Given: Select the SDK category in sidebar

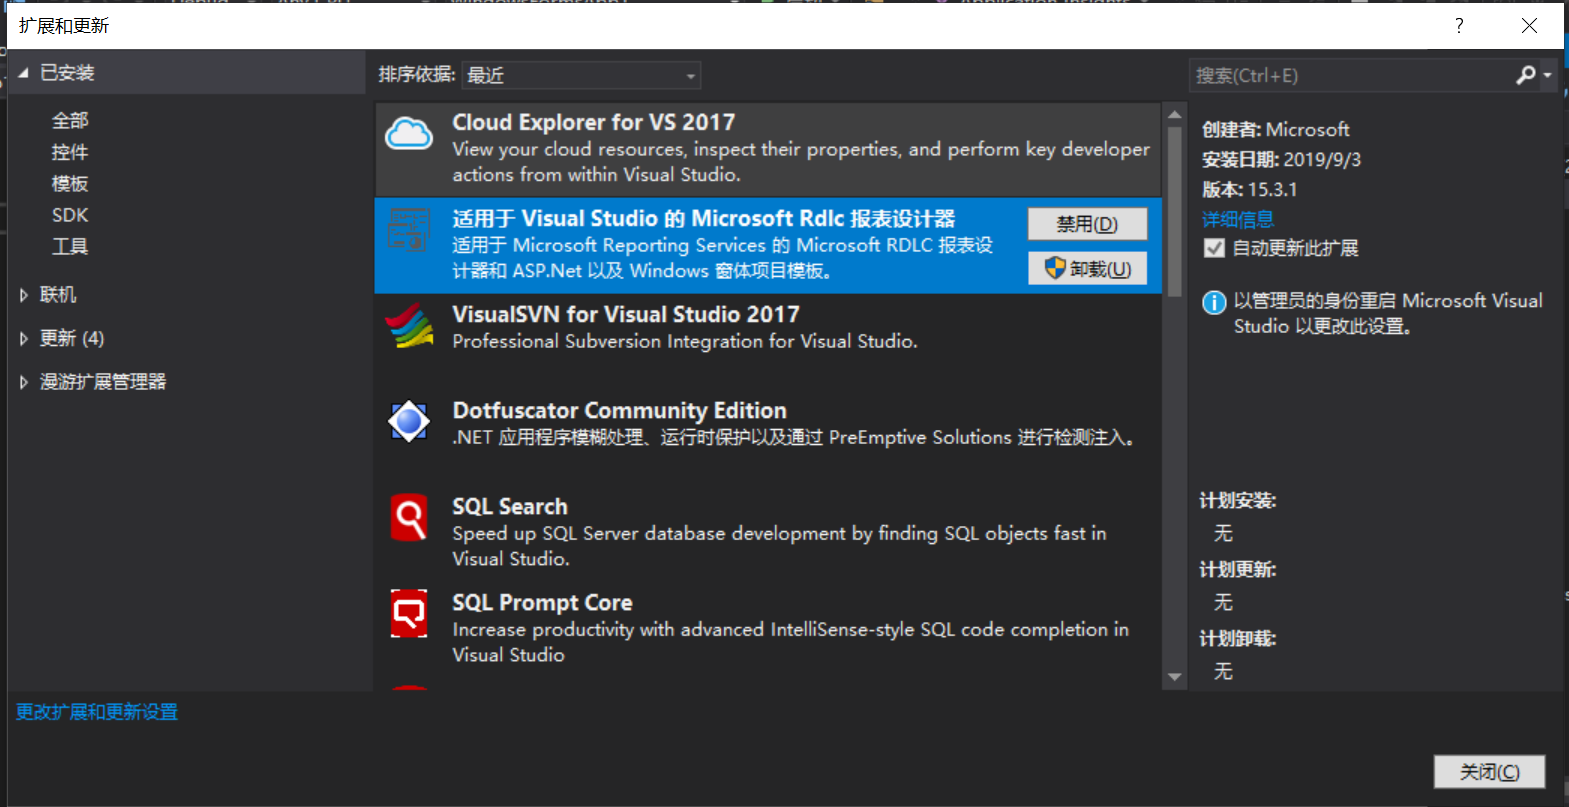Looking at the screenshot, I should [x=69, y=214].
